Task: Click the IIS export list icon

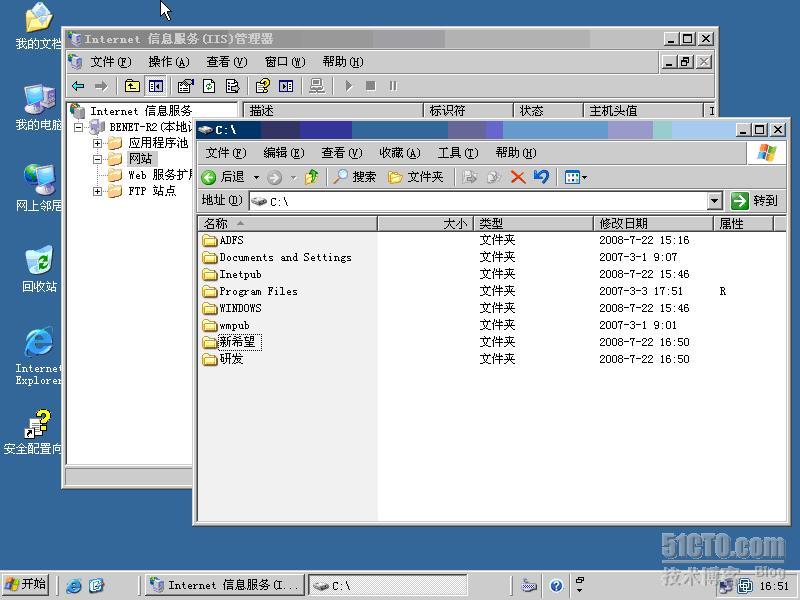Action: pyautogui.click(x=232, y=86)
